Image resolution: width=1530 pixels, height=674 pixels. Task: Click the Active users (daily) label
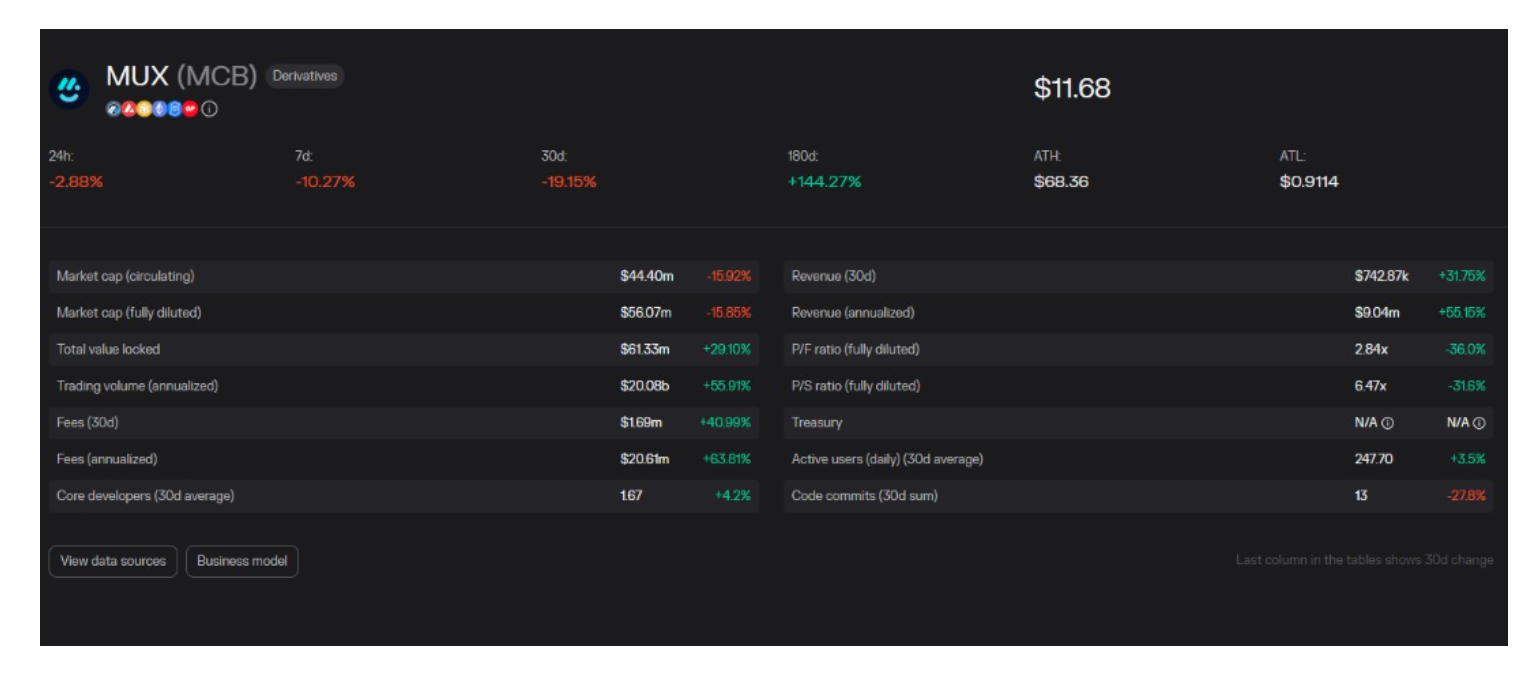tap(887, 459)
